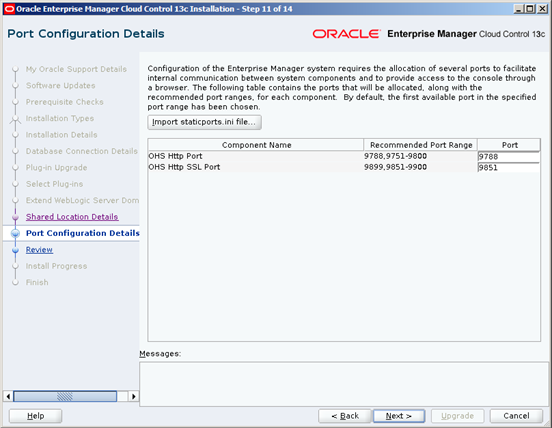
Task: Click the Component Name column header
Action: (x=256, y=145)
